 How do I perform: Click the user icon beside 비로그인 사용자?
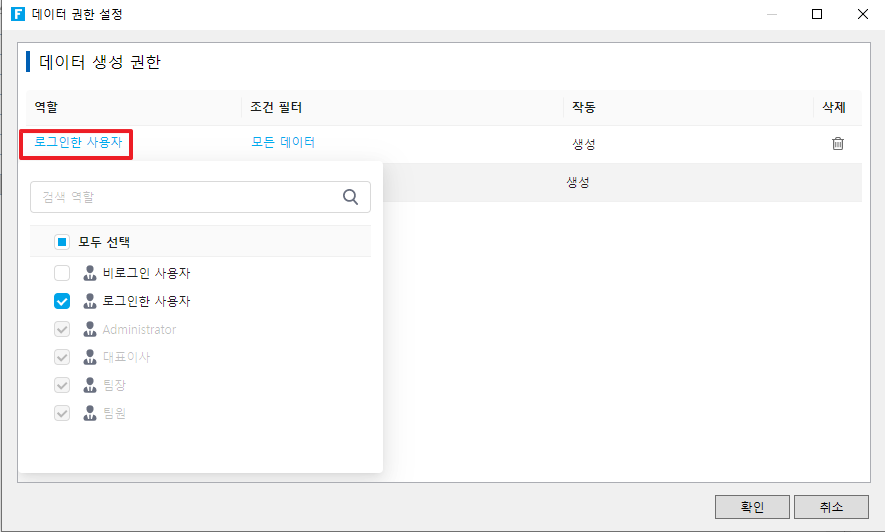tap(90, 273)
